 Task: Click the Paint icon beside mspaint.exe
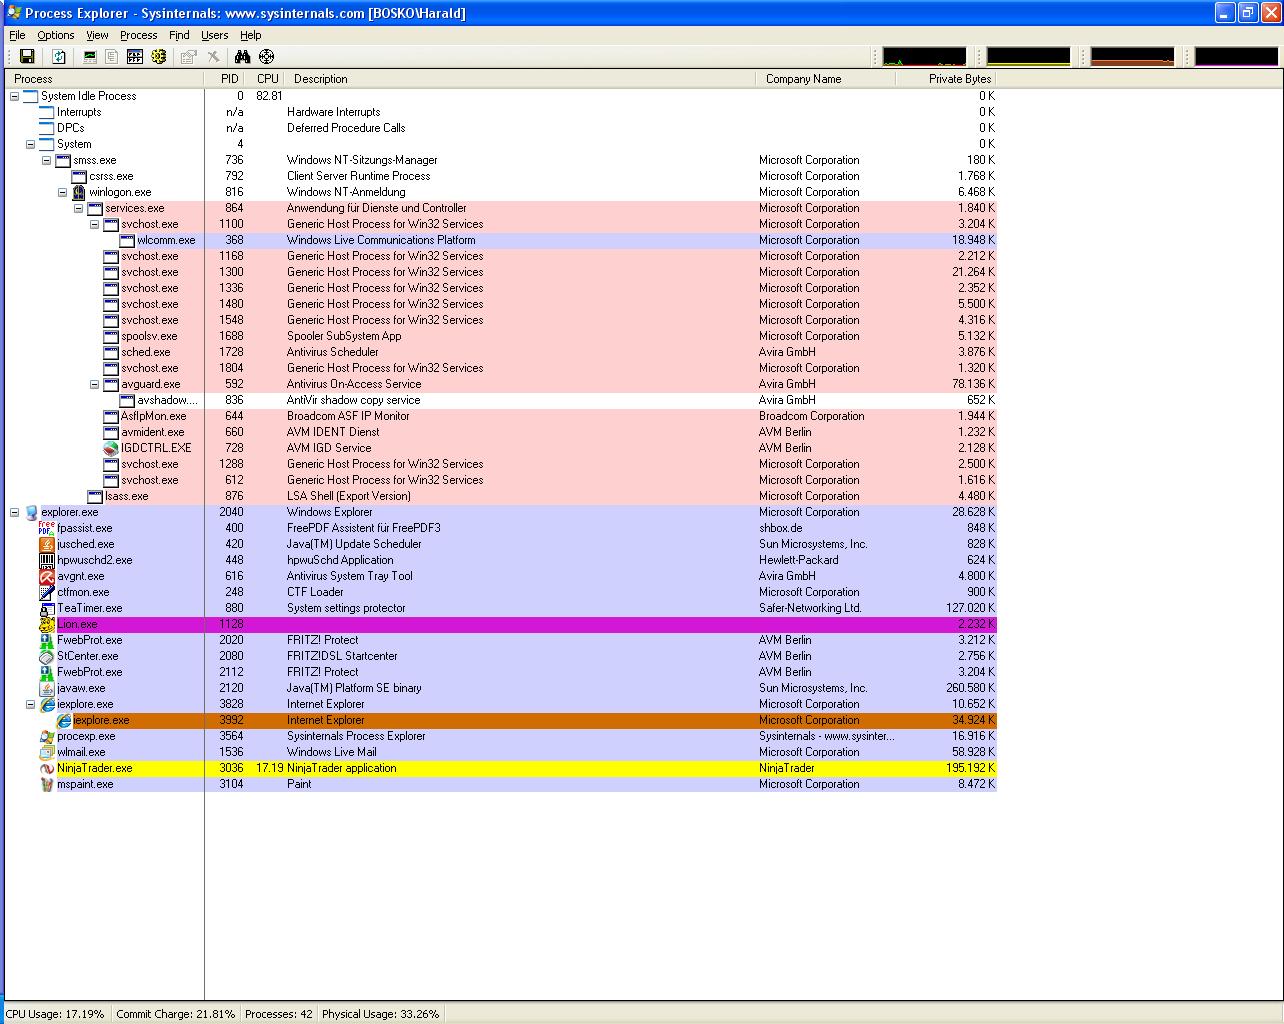[46, 784]
